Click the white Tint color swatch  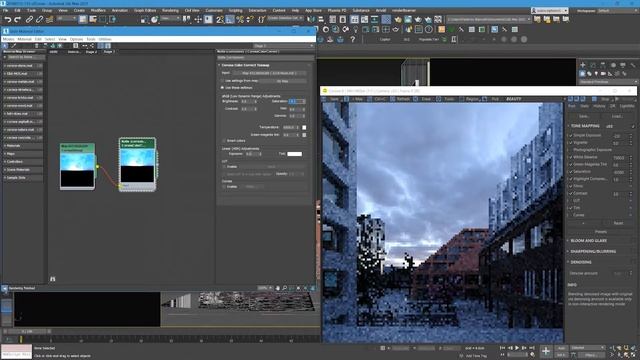[x=295, y=154]
